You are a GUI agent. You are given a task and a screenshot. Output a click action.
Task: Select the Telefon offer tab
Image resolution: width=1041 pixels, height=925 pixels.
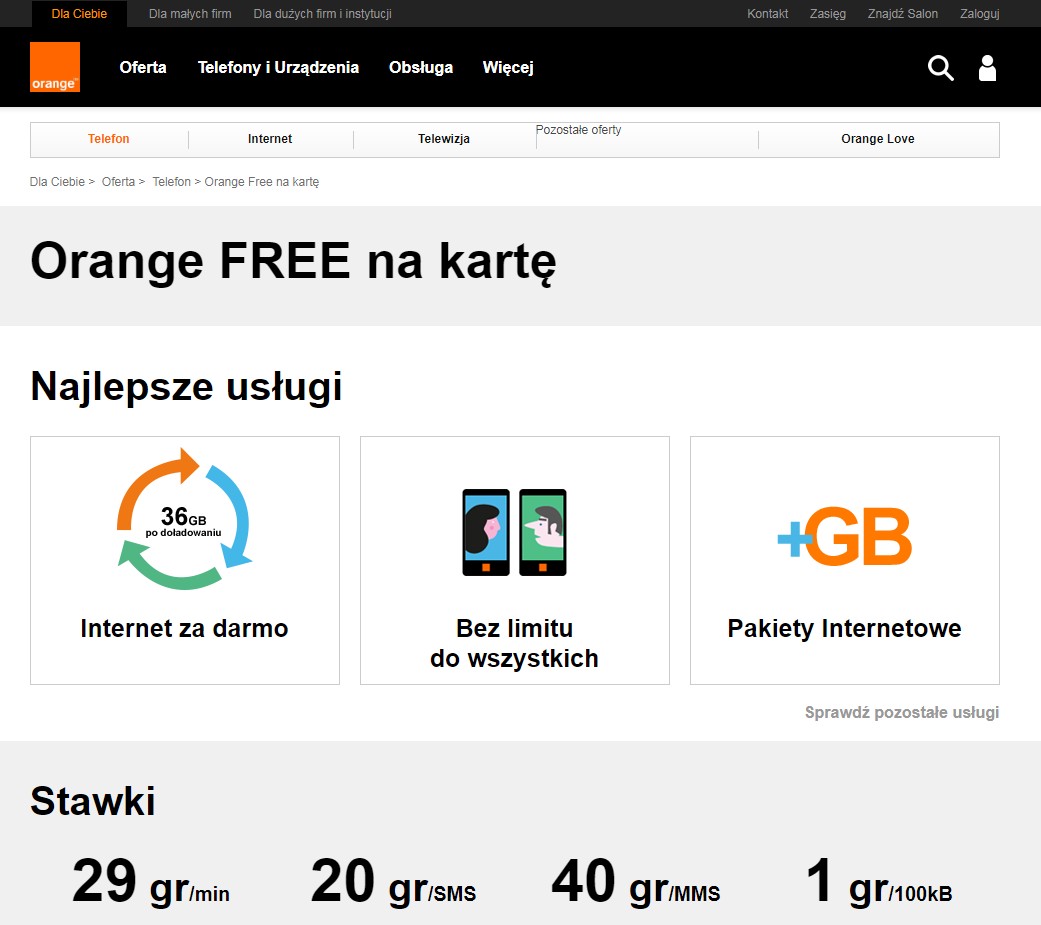[109, 139]
